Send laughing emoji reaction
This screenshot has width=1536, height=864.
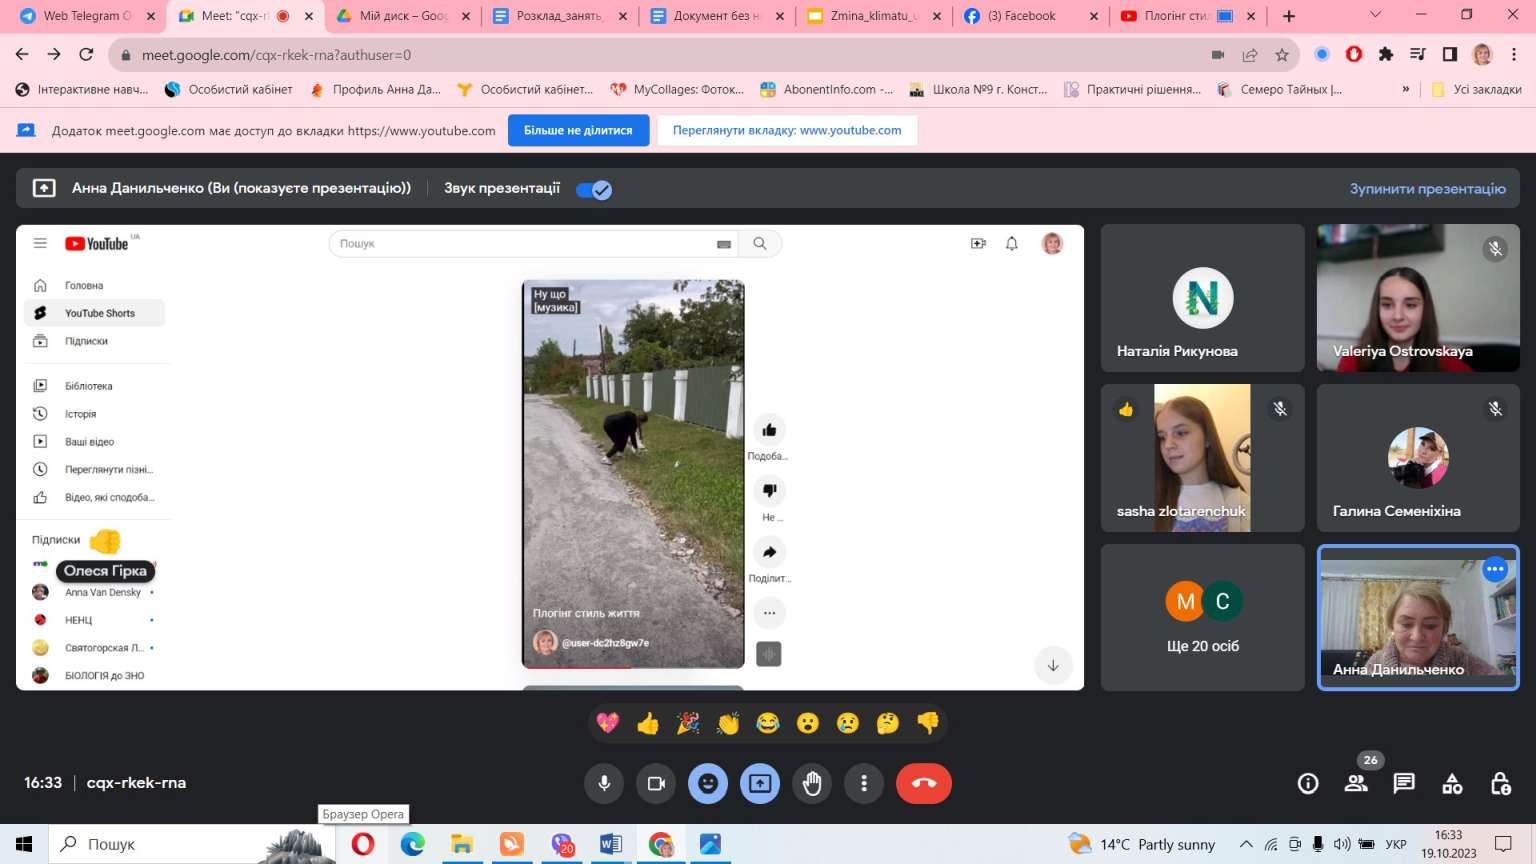pyautogui.click(x=768, y=723)
